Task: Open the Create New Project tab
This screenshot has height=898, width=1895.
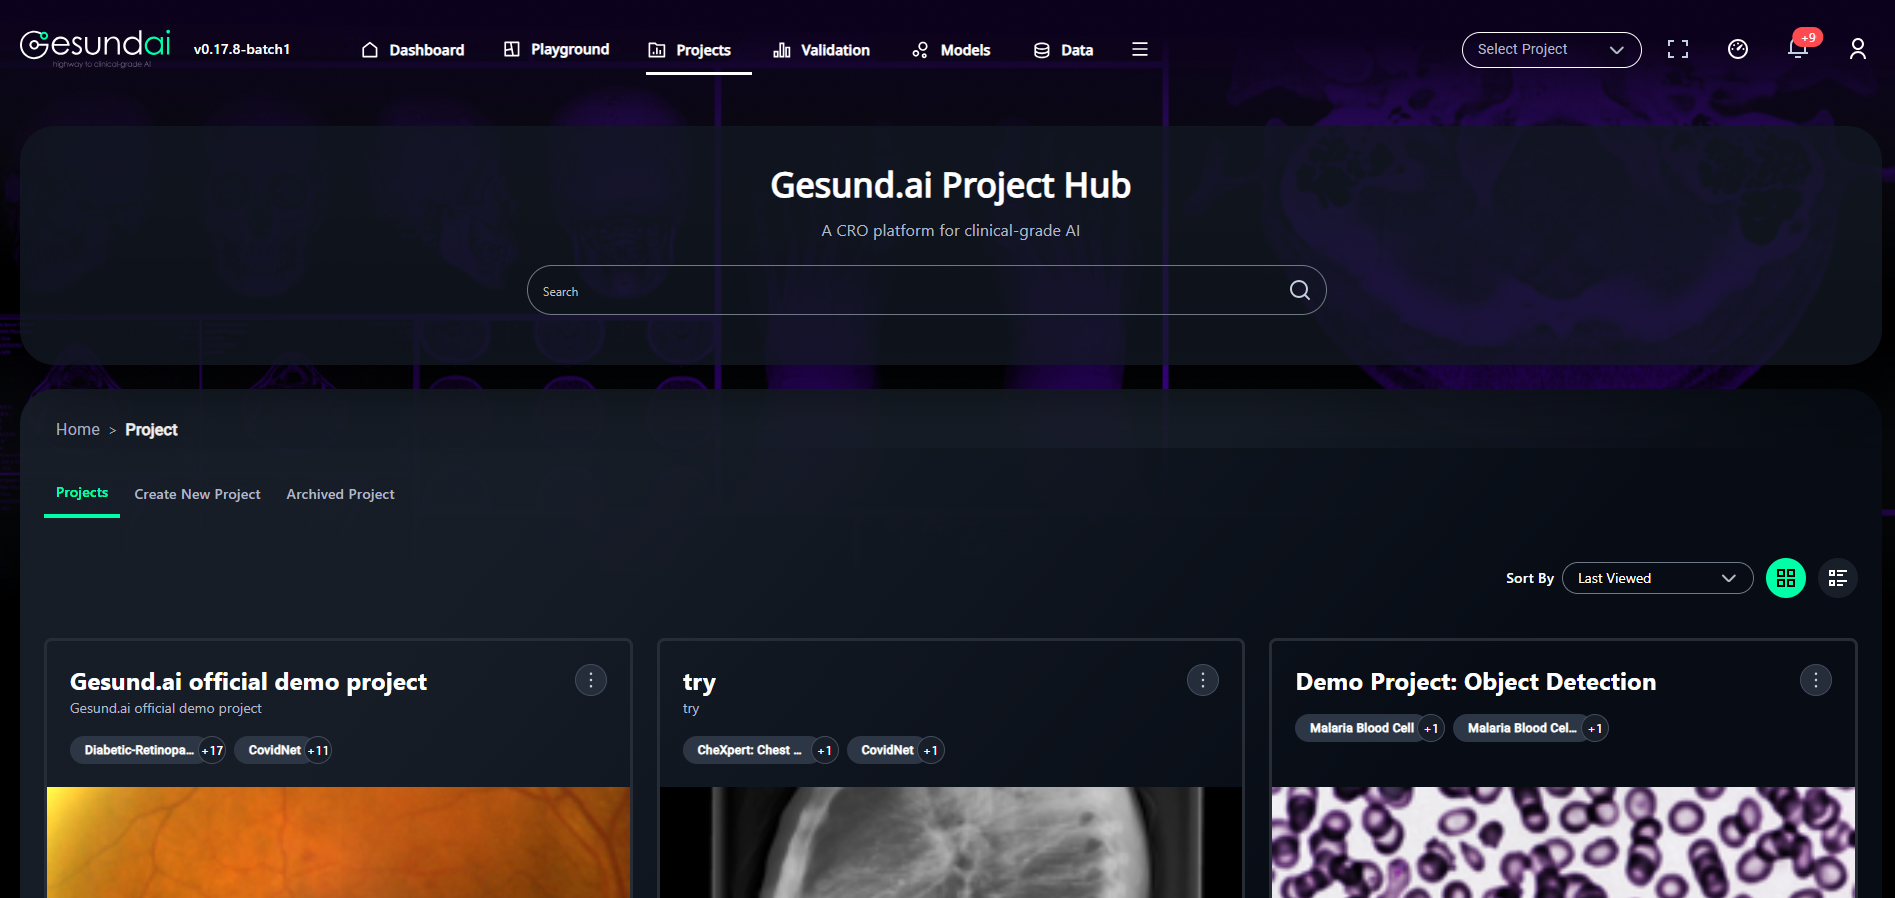Action: [x=197, y=494]
